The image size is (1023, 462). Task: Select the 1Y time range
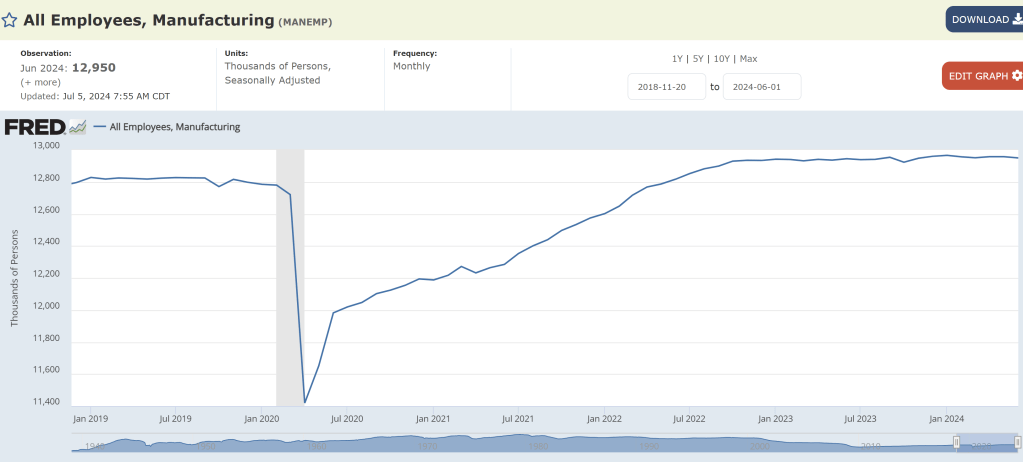click(678, 59)
